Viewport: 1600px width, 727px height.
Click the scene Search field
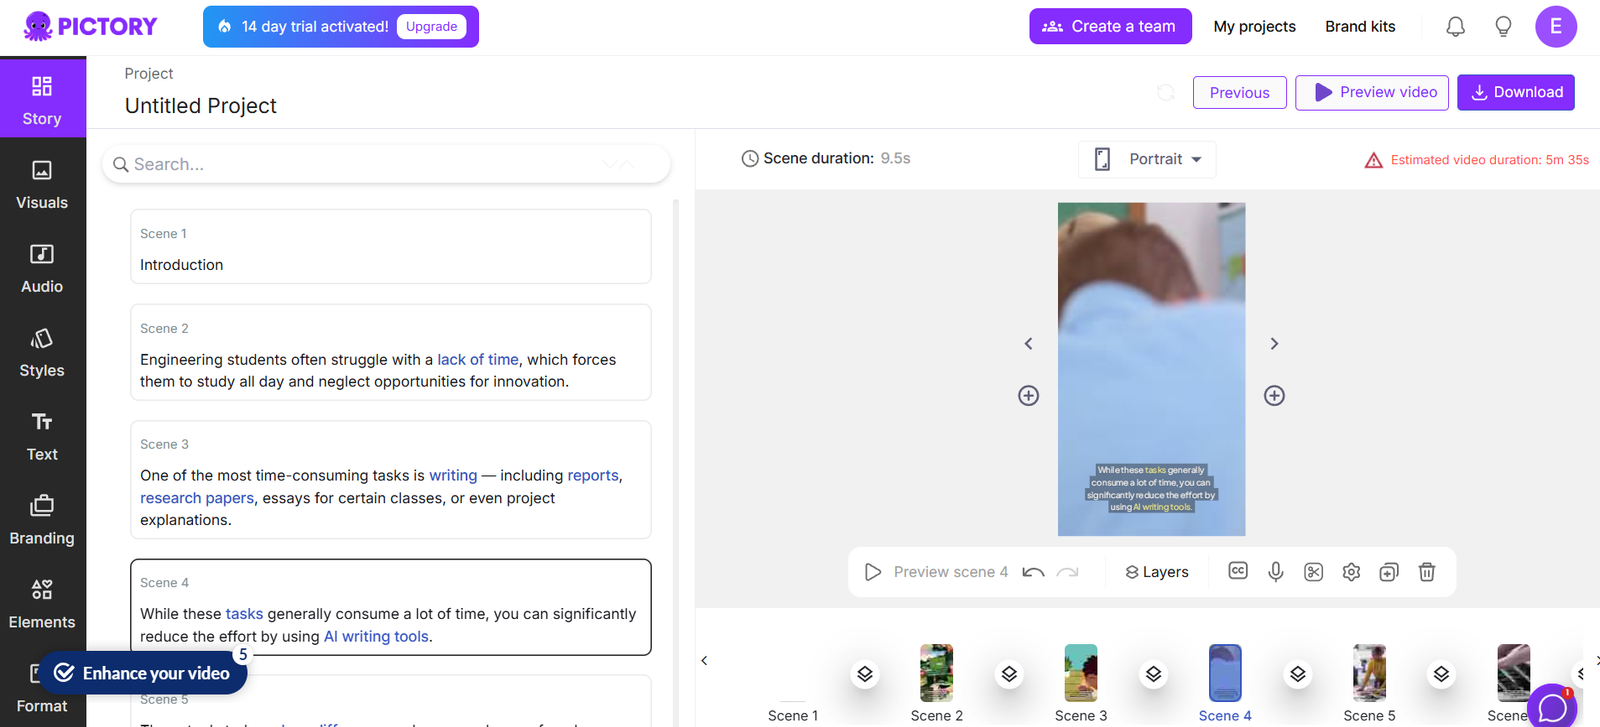click(385, 164)
